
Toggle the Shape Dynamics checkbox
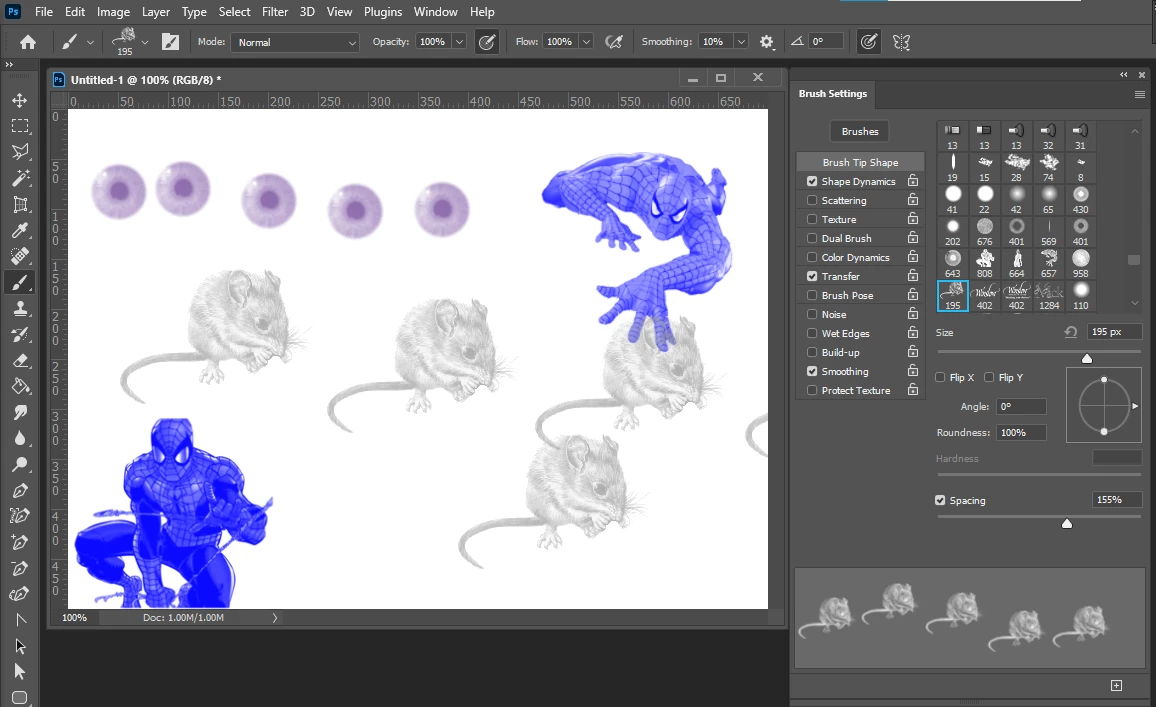click(x=812, y=181)
